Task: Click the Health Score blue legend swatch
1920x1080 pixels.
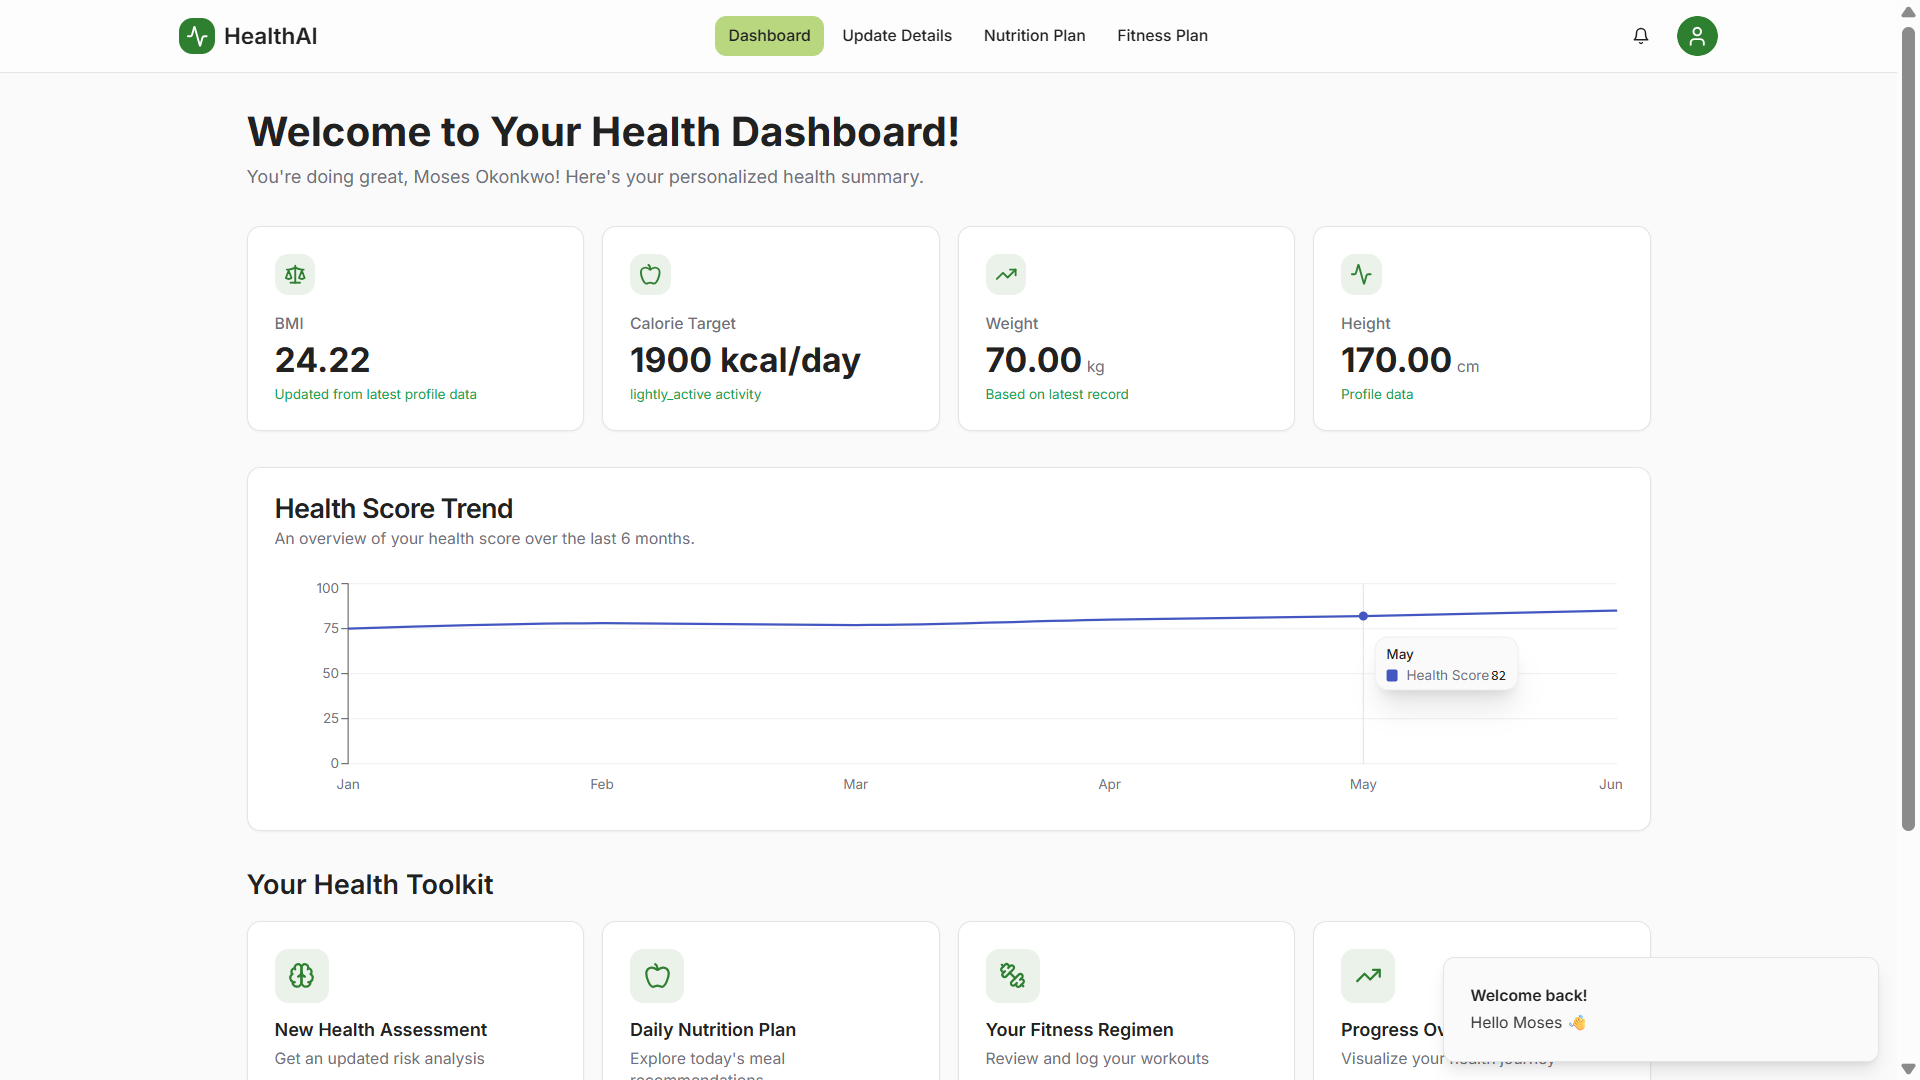Action: pos(1392,676)
